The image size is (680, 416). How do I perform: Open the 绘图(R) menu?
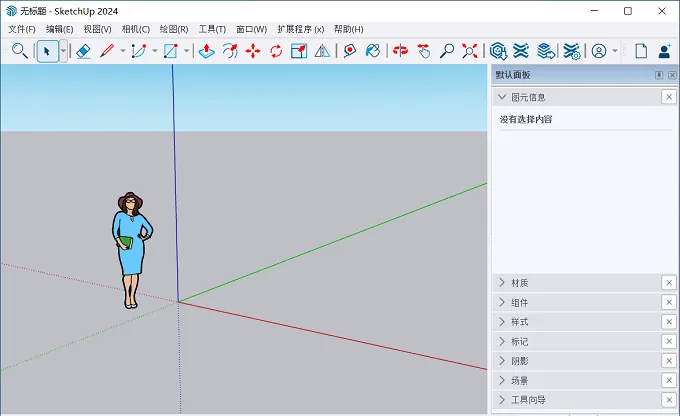pos(174,29)
